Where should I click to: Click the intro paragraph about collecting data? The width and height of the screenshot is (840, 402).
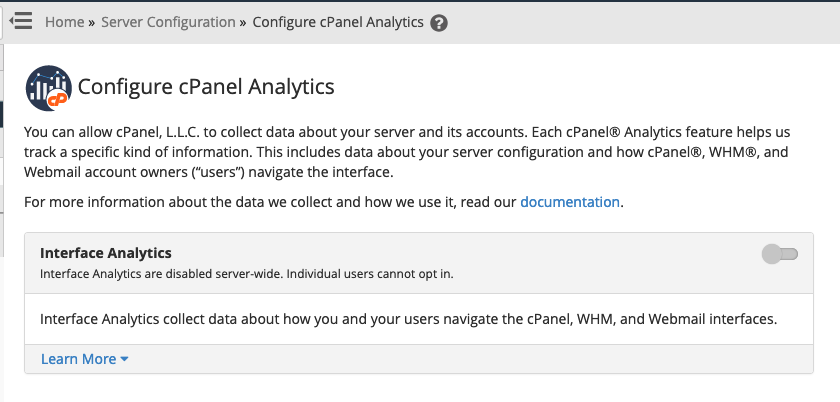coord(400,152)
